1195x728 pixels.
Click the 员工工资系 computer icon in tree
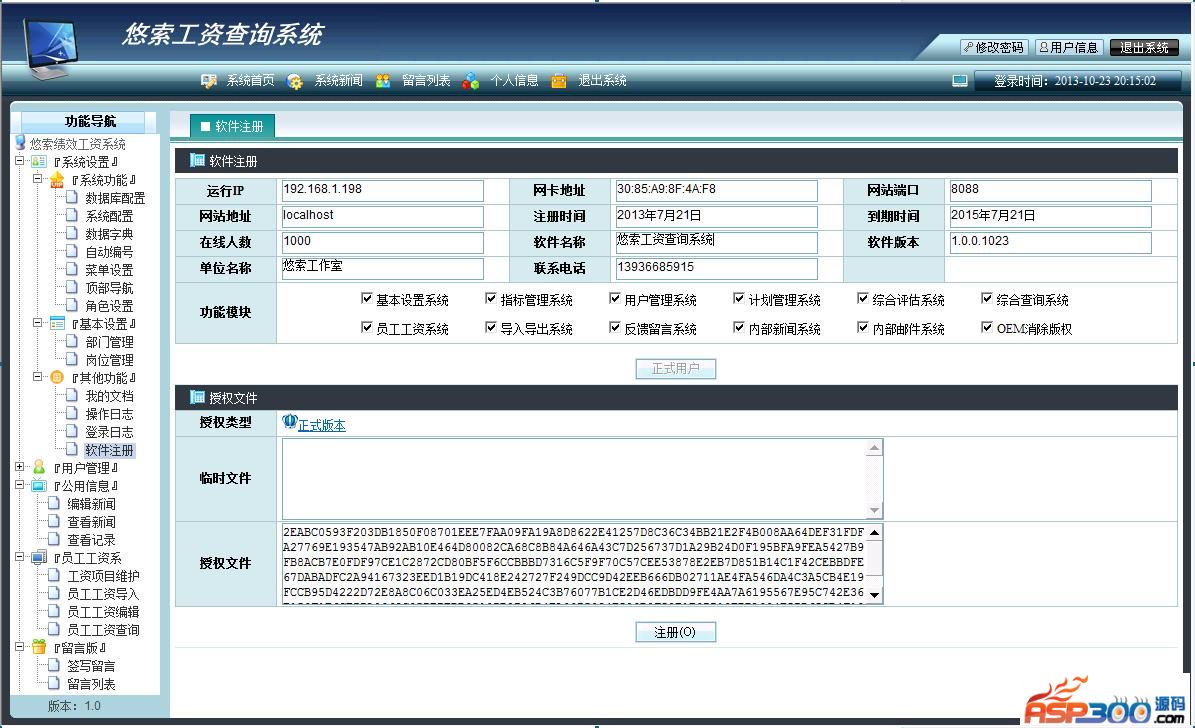pos(39,557)
